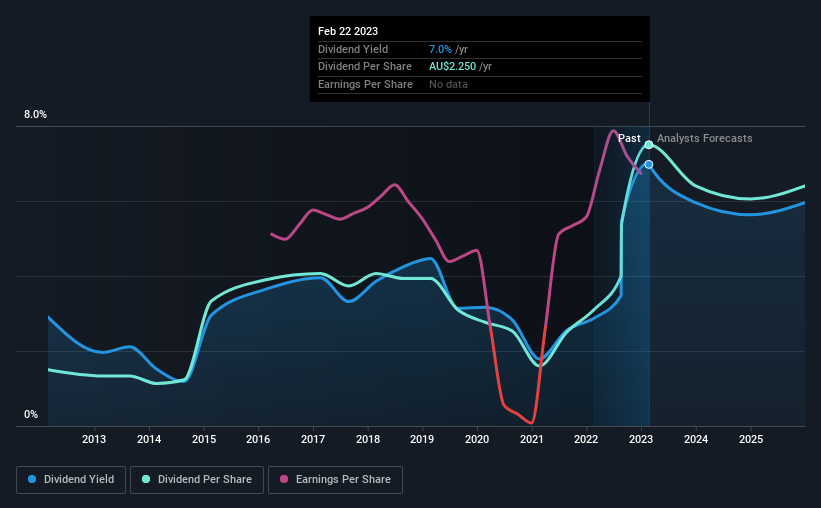Select the 2019 year label on axis
The image size is (821, 508).
coord(422,439)
